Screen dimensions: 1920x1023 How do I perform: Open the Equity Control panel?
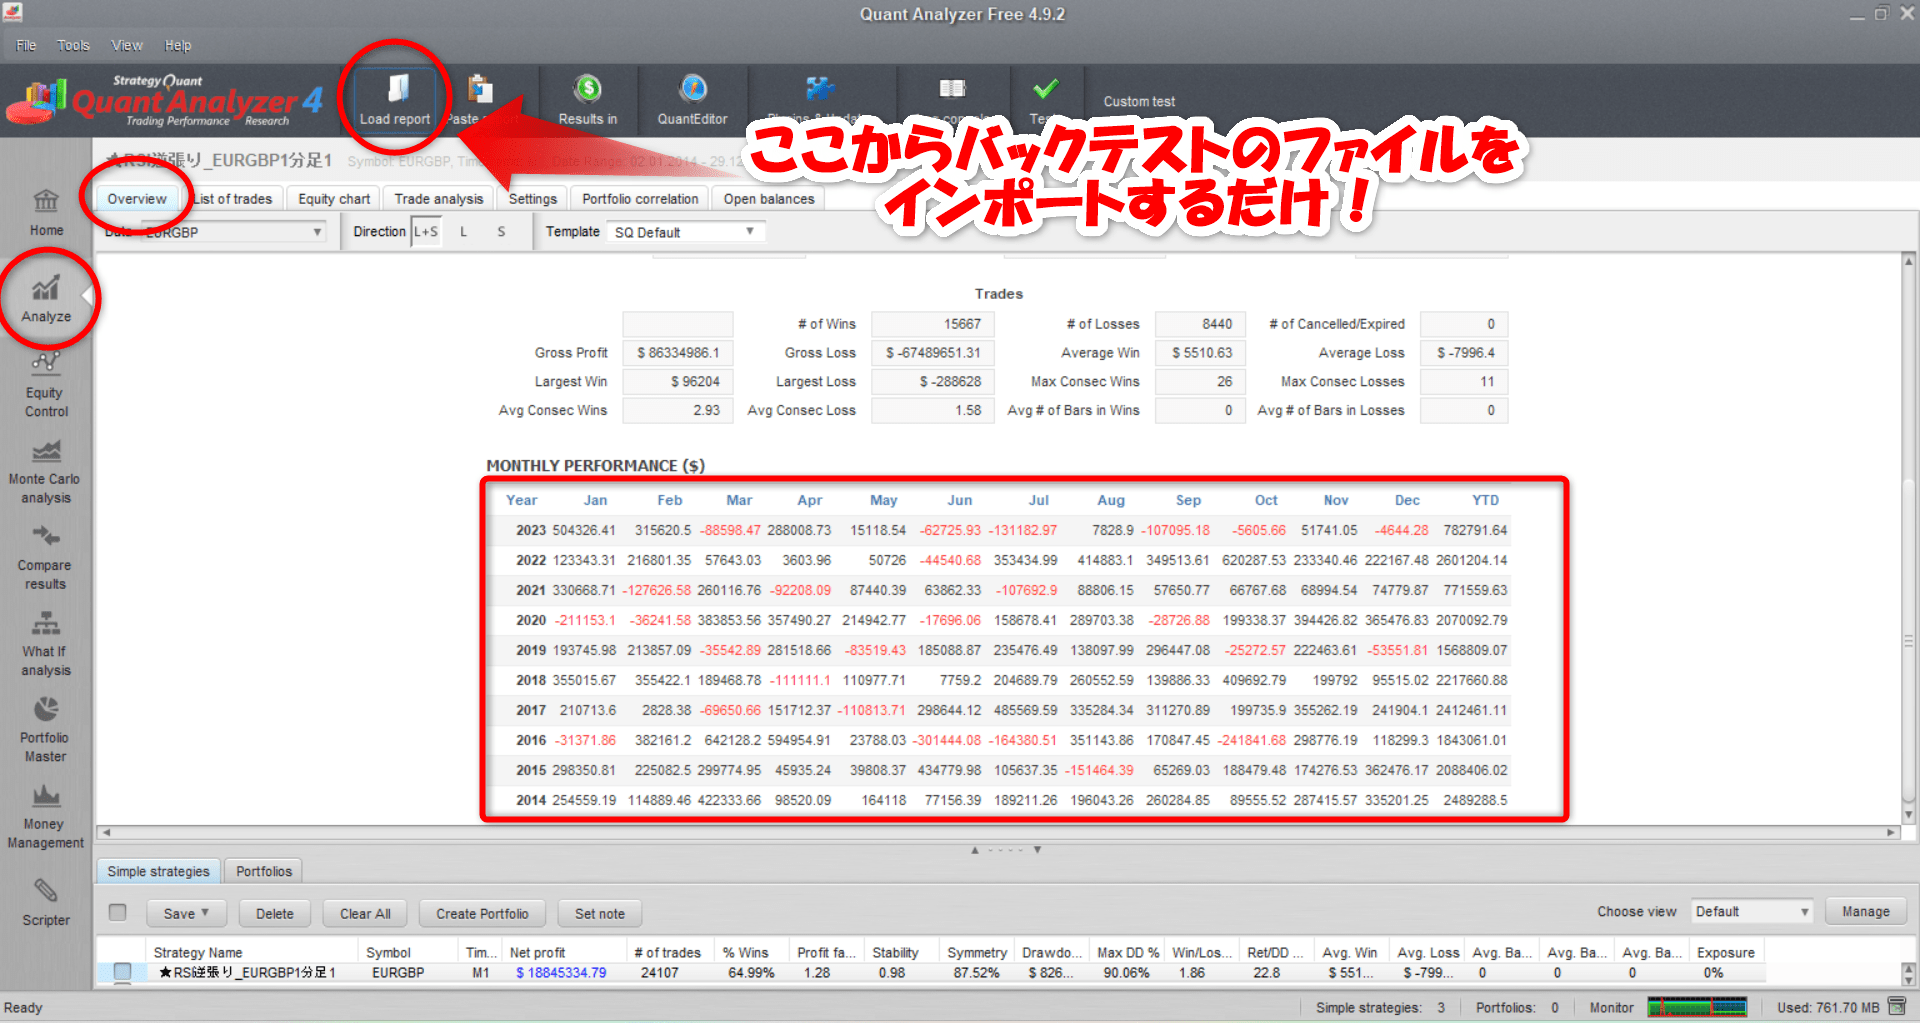[x=45, y=382]
